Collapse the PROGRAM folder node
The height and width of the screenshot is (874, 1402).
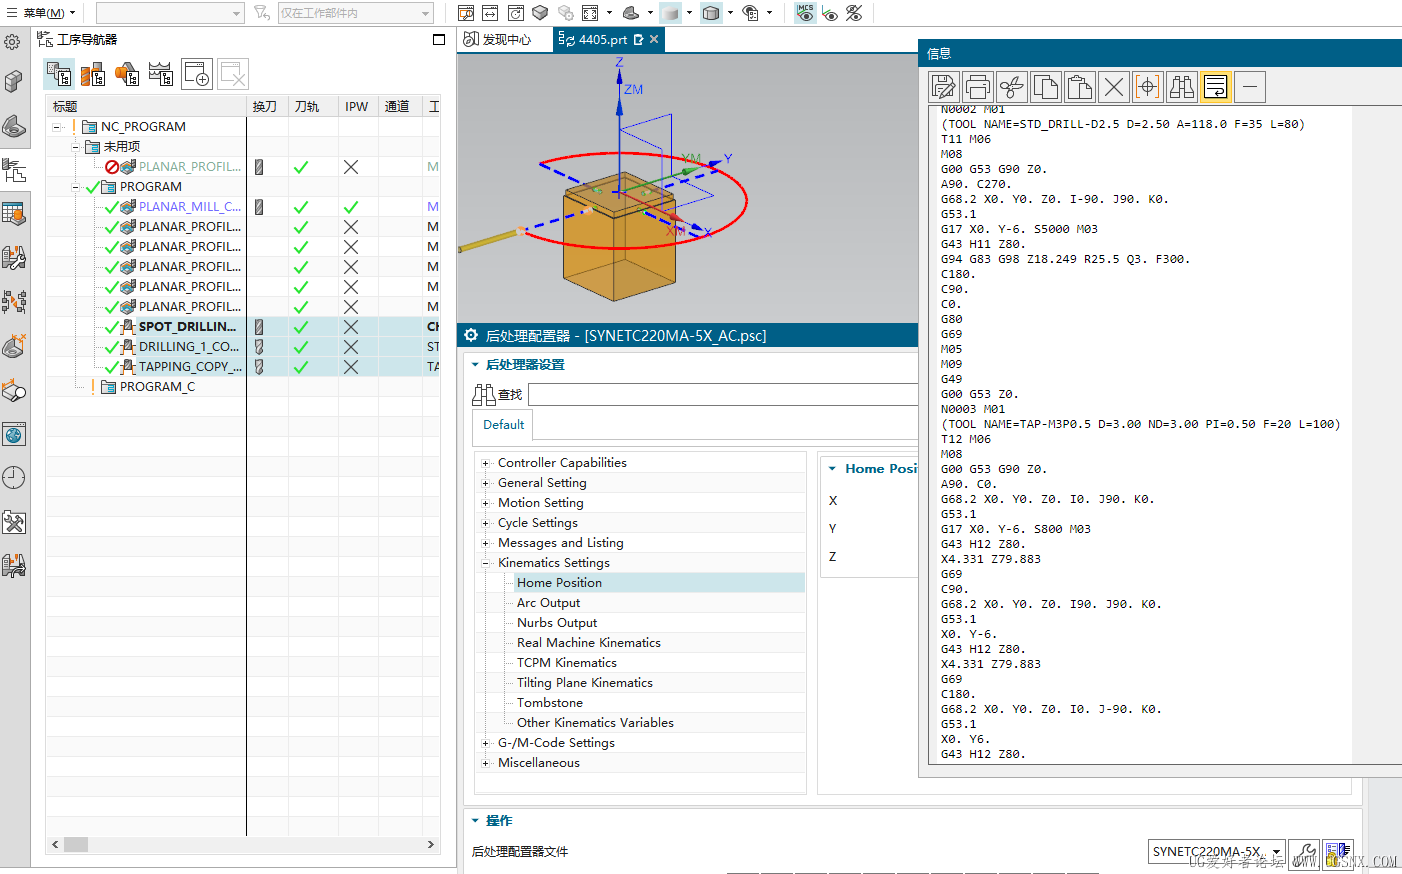tap(76, 187)
